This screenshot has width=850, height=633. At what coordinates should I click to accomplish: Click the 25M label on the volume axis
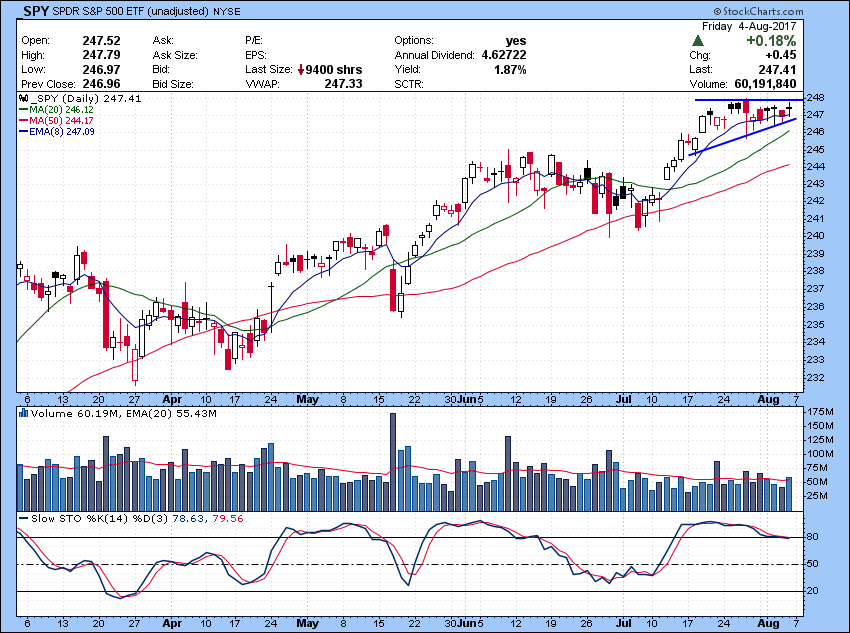[x=816, y=495]
